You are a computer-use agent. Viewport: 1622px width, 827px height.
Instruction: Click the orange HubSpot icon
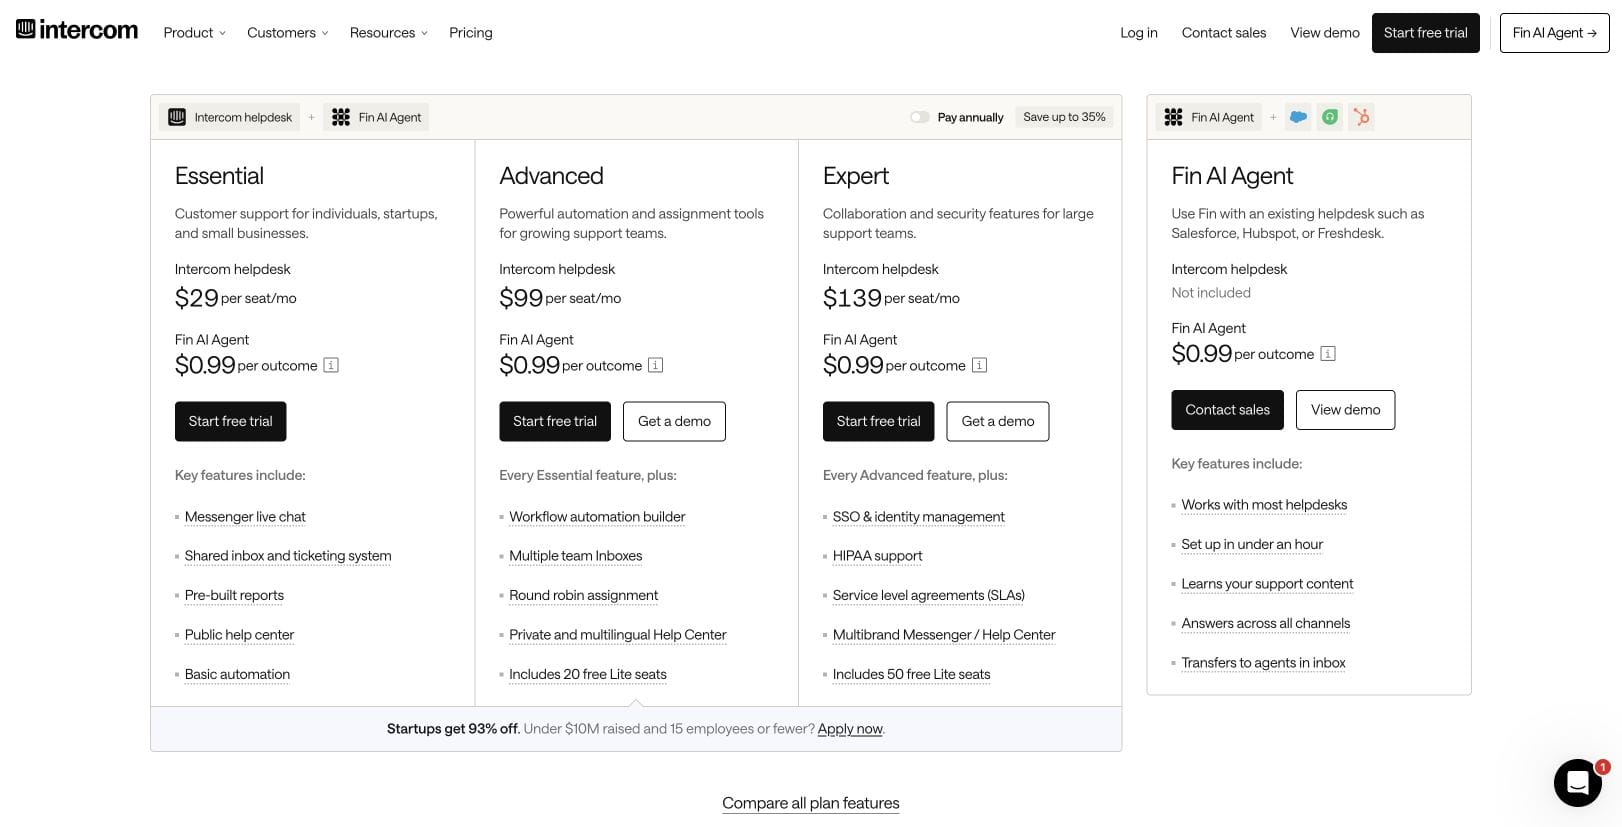tap(1361, 117)
